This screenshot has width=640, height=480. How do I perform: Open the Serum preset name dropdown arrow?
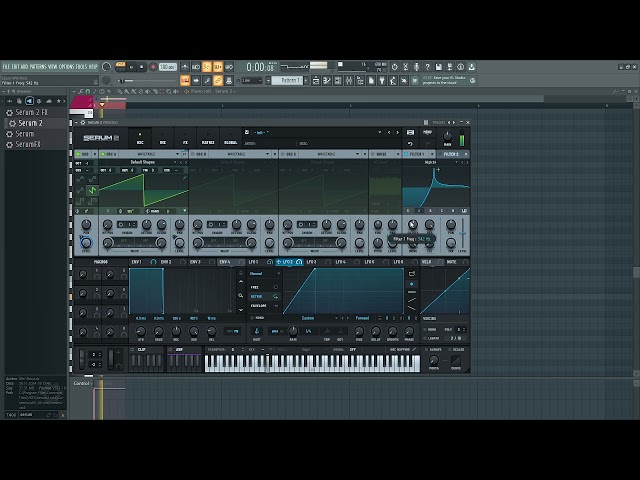[380, 133]
